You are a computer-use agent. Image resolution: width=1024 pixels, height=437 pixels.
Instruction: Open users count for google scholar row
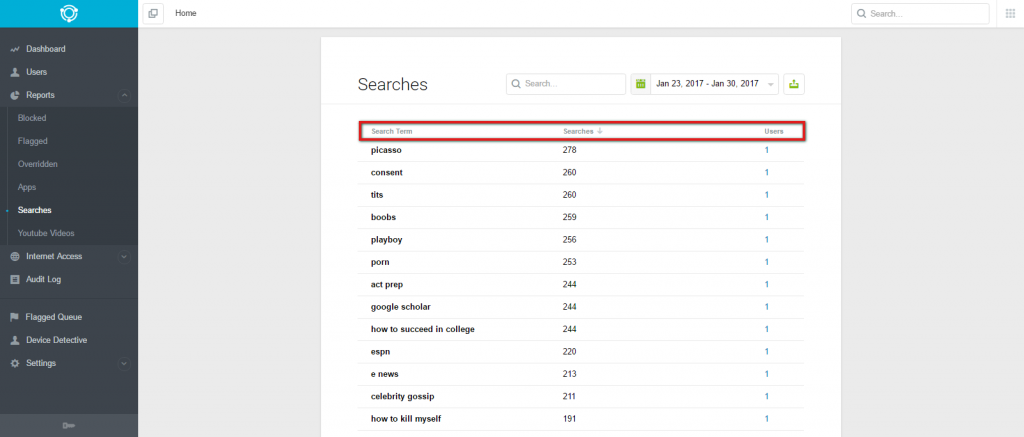point(767,306)
